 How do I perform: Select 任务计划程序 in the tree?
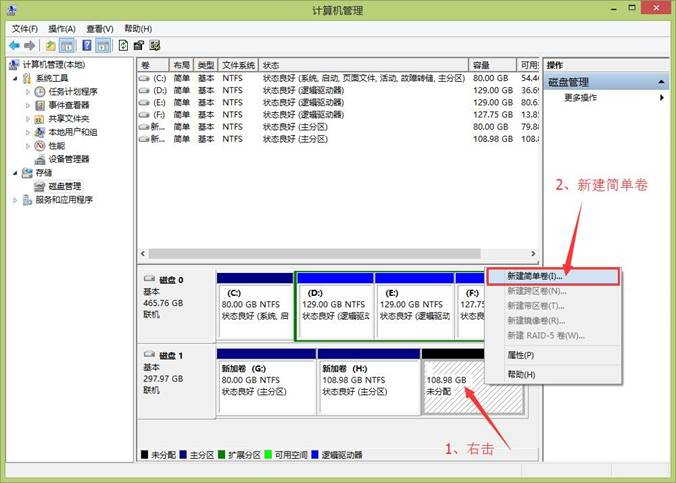[x=73, y=91]
